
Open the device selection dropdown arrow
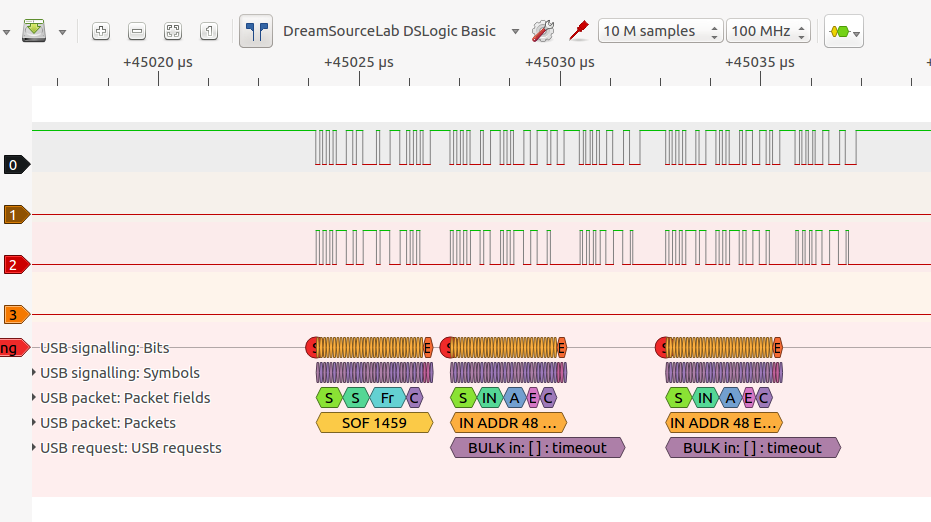coord(515,31)
